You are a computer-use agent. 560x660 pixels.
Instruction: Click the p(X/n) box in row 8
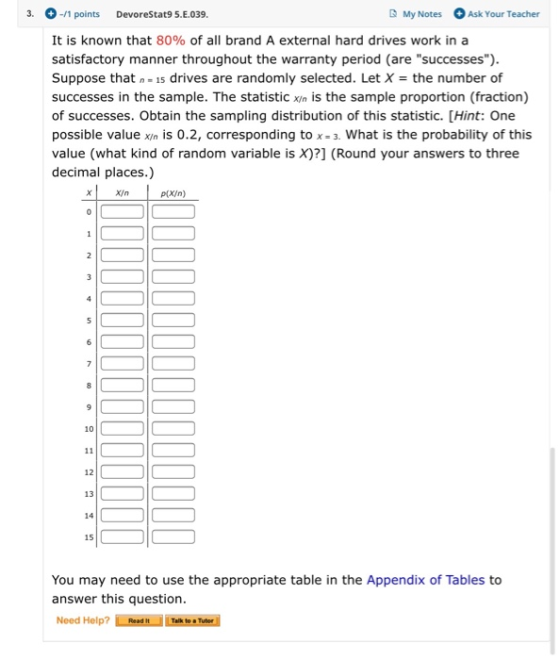(173, 385)
